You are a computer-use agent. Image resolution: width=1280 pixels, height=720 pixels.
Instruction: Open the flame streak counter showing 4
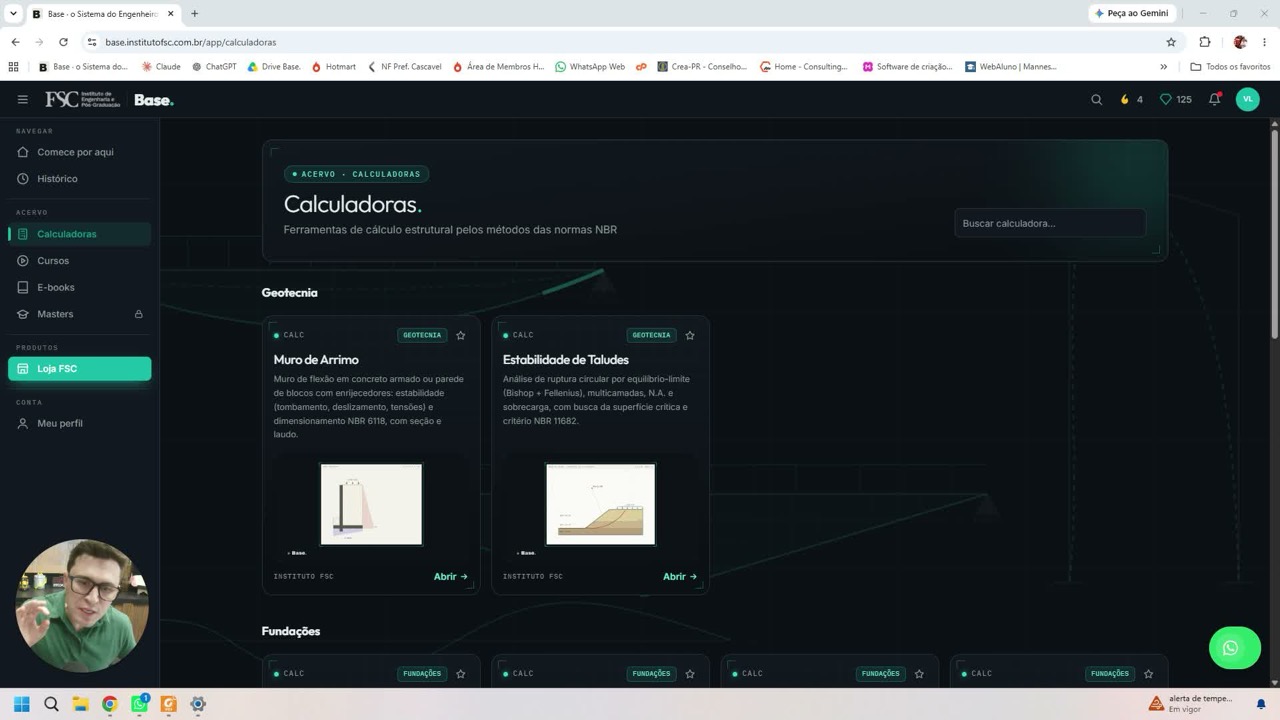click(1131, 100)
